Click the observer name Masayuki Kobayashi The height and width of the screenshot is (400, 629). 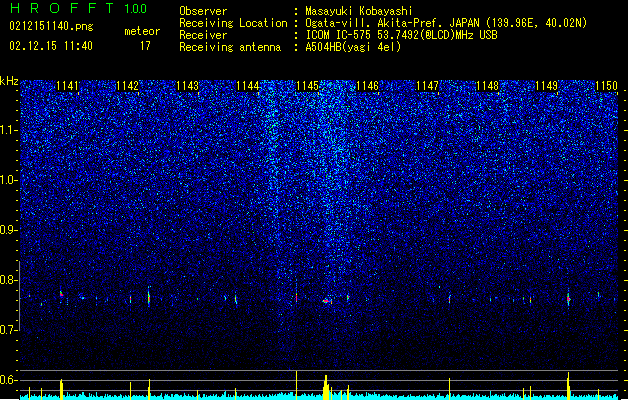pyautogui.click(x=359, y=11)
